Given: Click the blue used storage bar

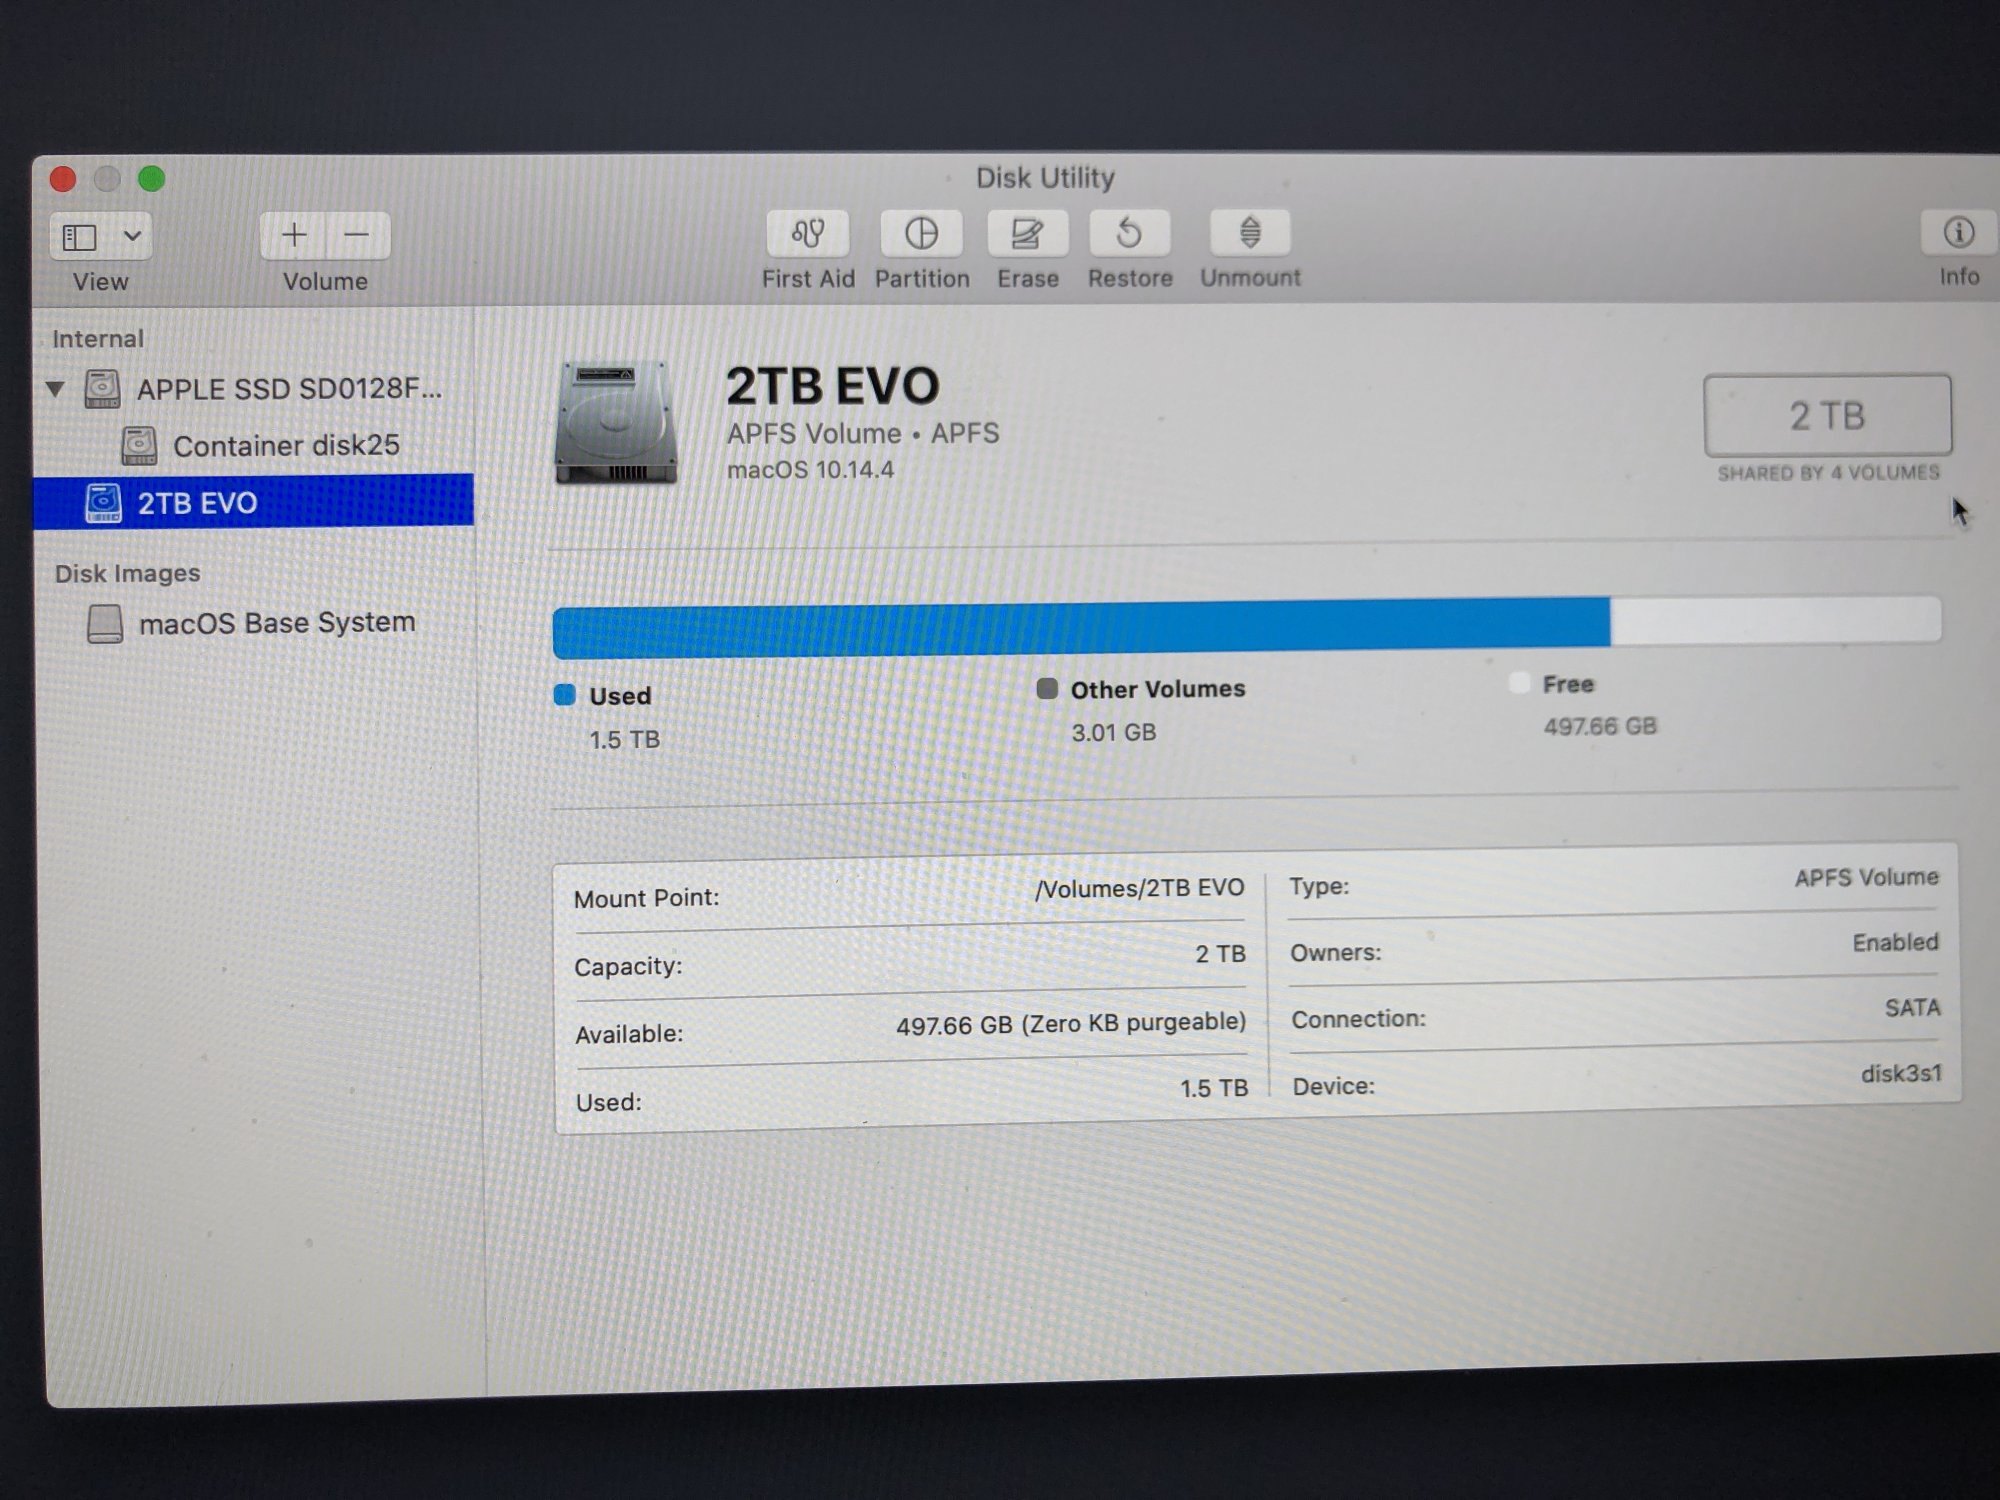Looking at the screenshot, I should click(1081, 628).
